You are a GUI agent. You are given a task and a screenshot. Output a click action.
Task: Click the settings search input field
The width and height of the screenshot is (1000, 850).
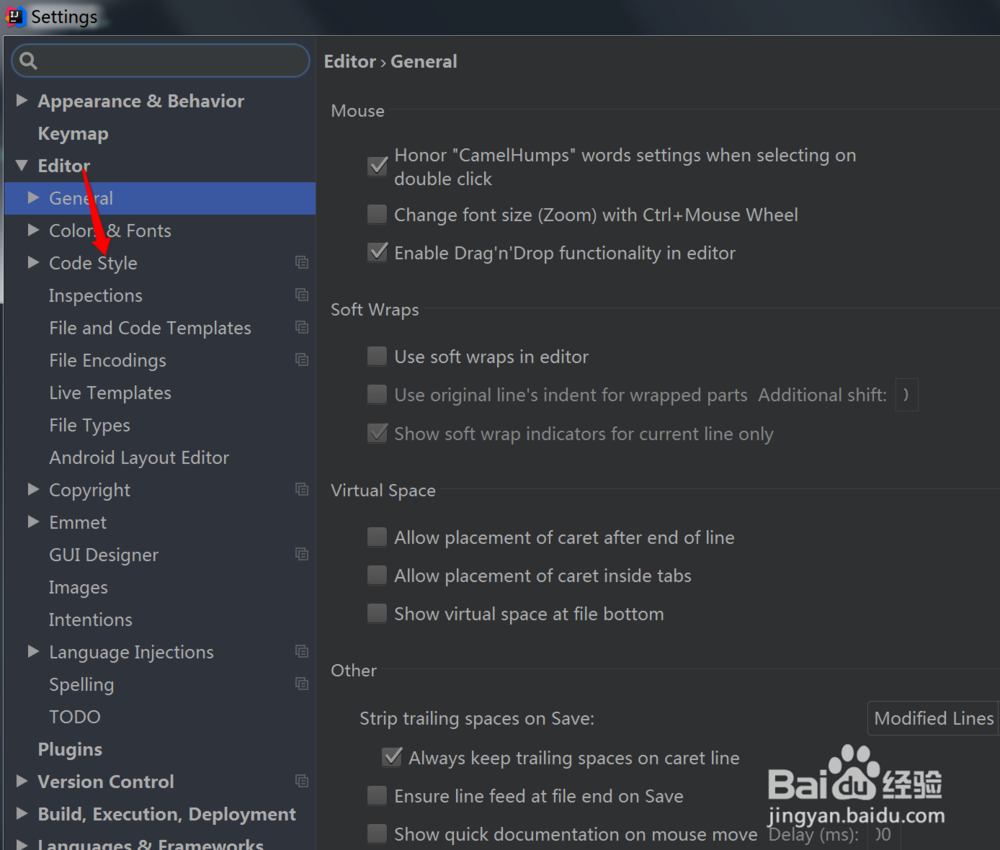(161, 61)
